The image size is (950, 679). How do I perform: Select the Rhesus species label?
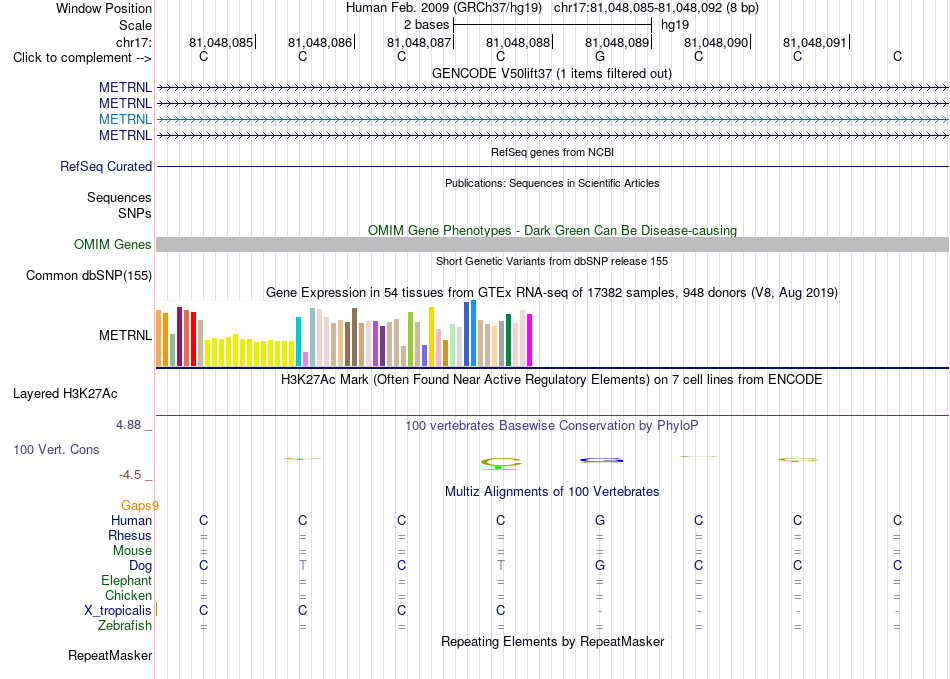pos(130,535)
